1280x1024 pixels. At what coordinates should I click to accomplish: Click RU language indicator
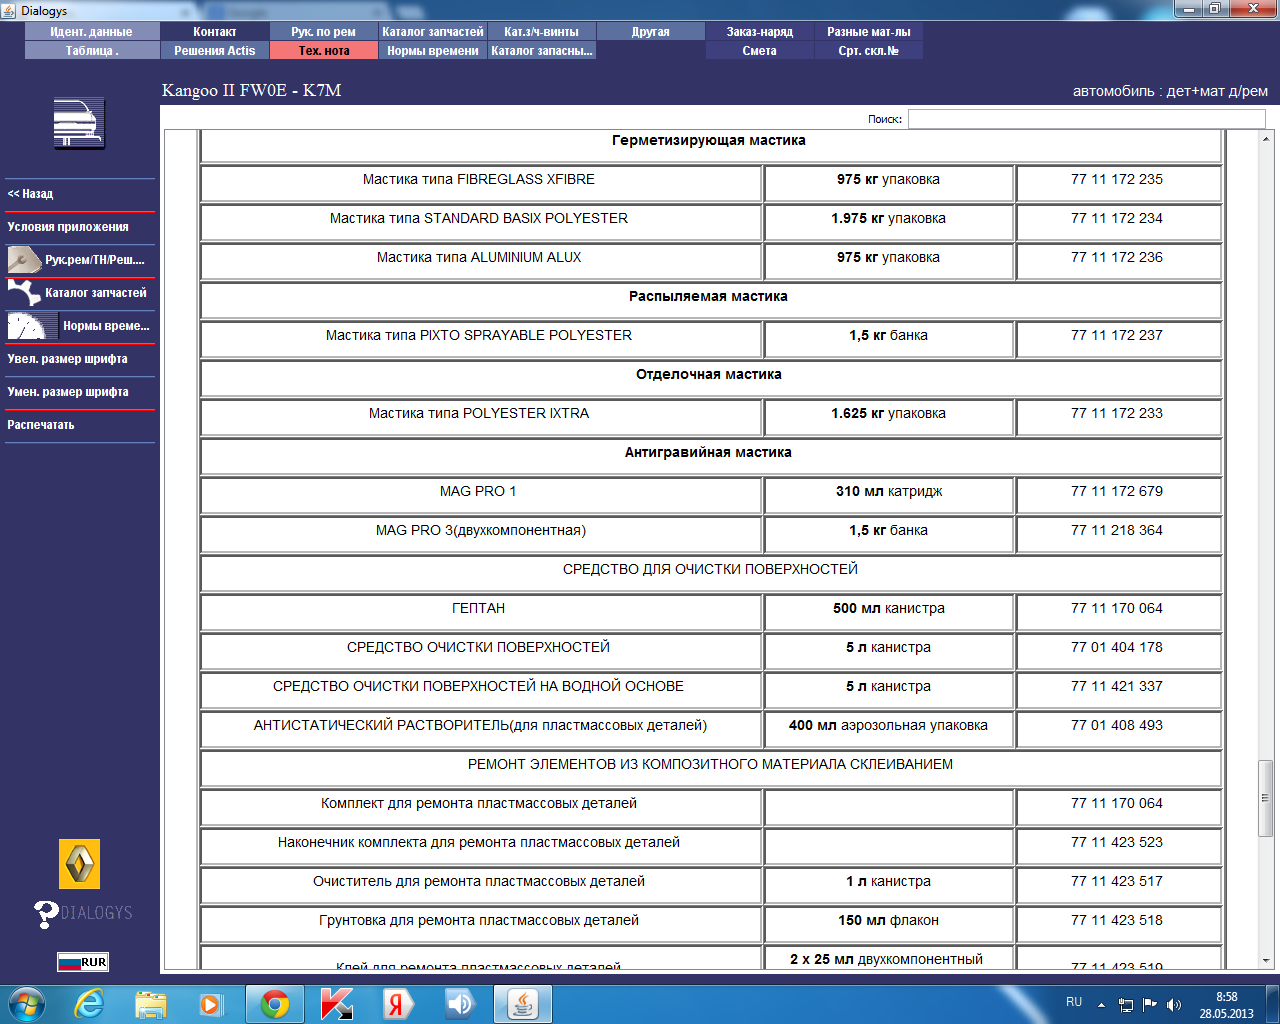(1074, 1002)
